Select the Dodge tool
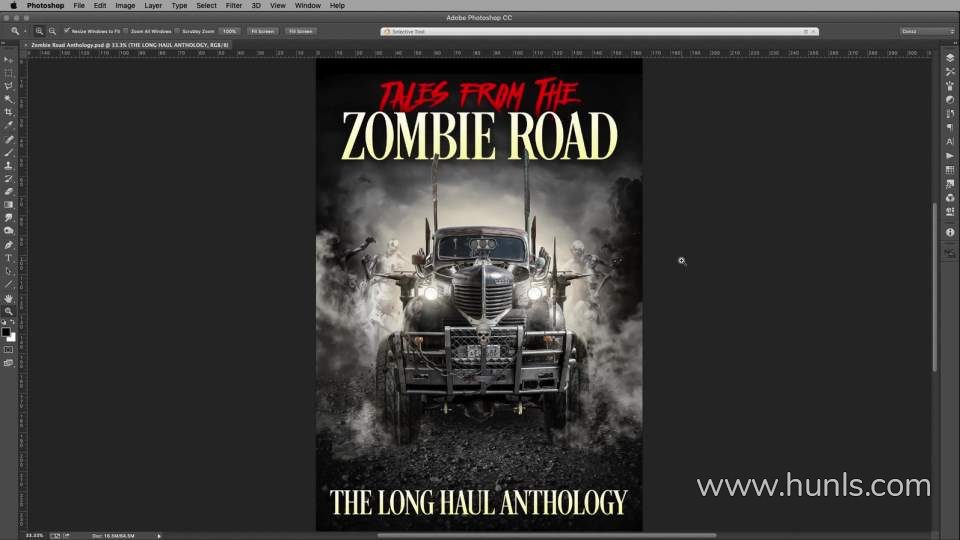 [9, 231]
